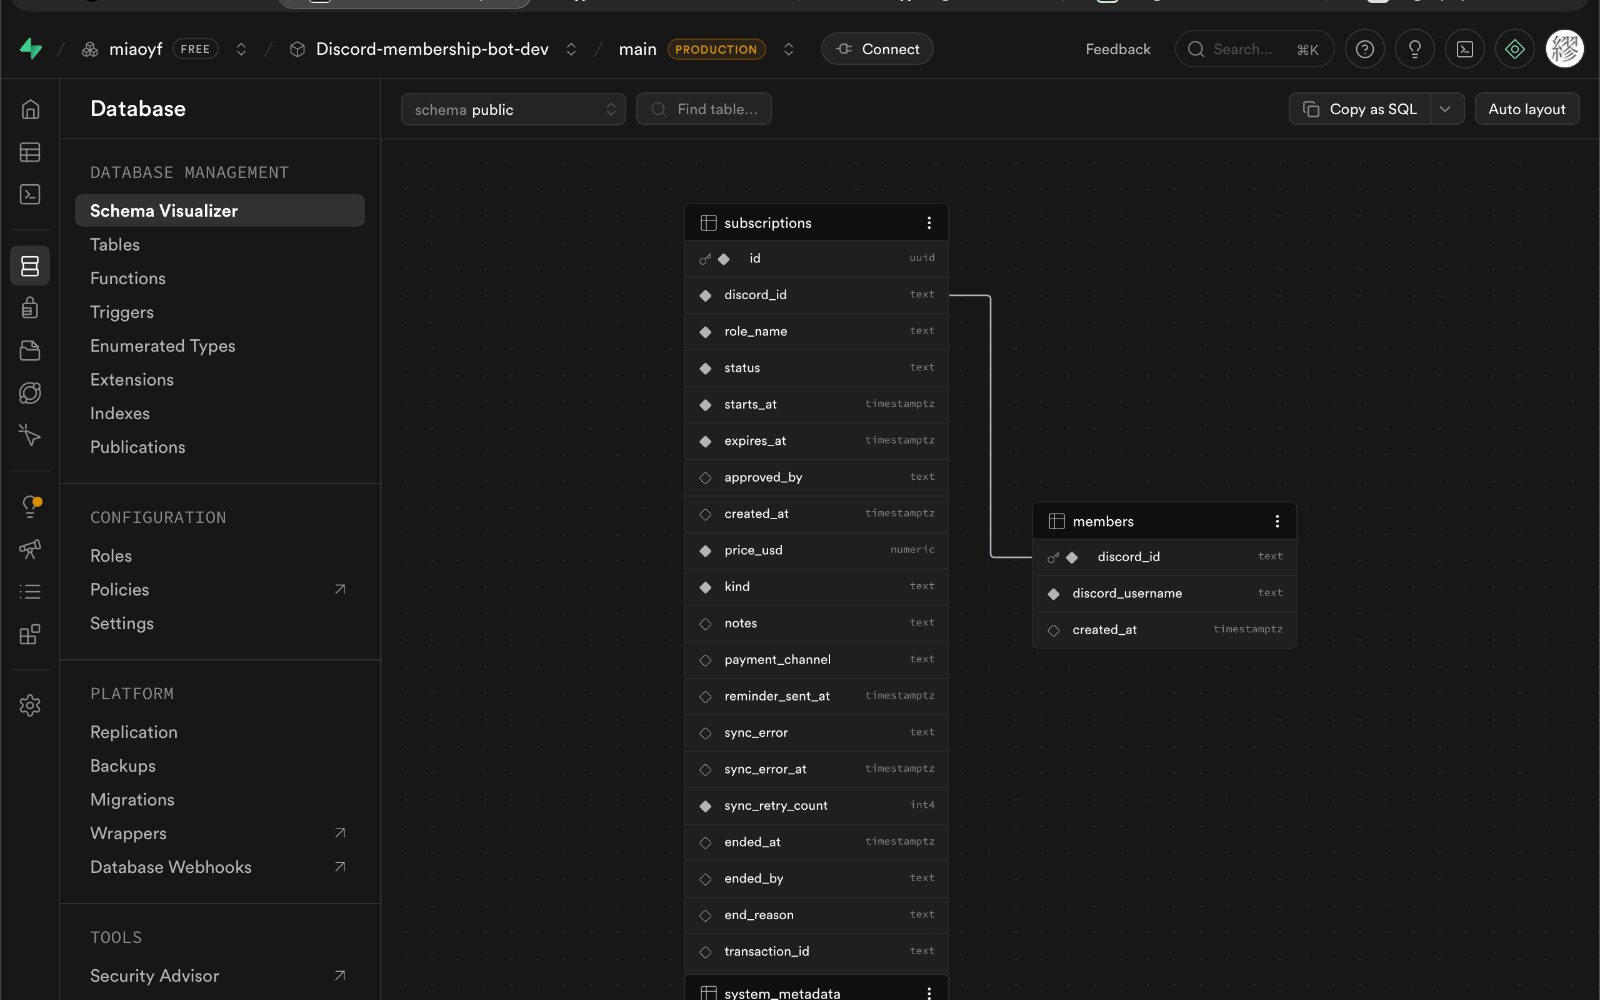Click the subscriptions table header
This screenshot has height=1000, width=1600.
(x=816, y=223)
